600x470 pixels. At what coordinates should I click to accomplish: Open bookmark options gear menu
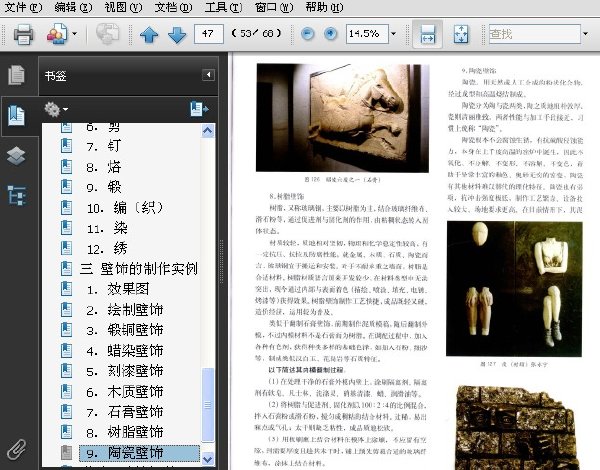click(56, 109)
